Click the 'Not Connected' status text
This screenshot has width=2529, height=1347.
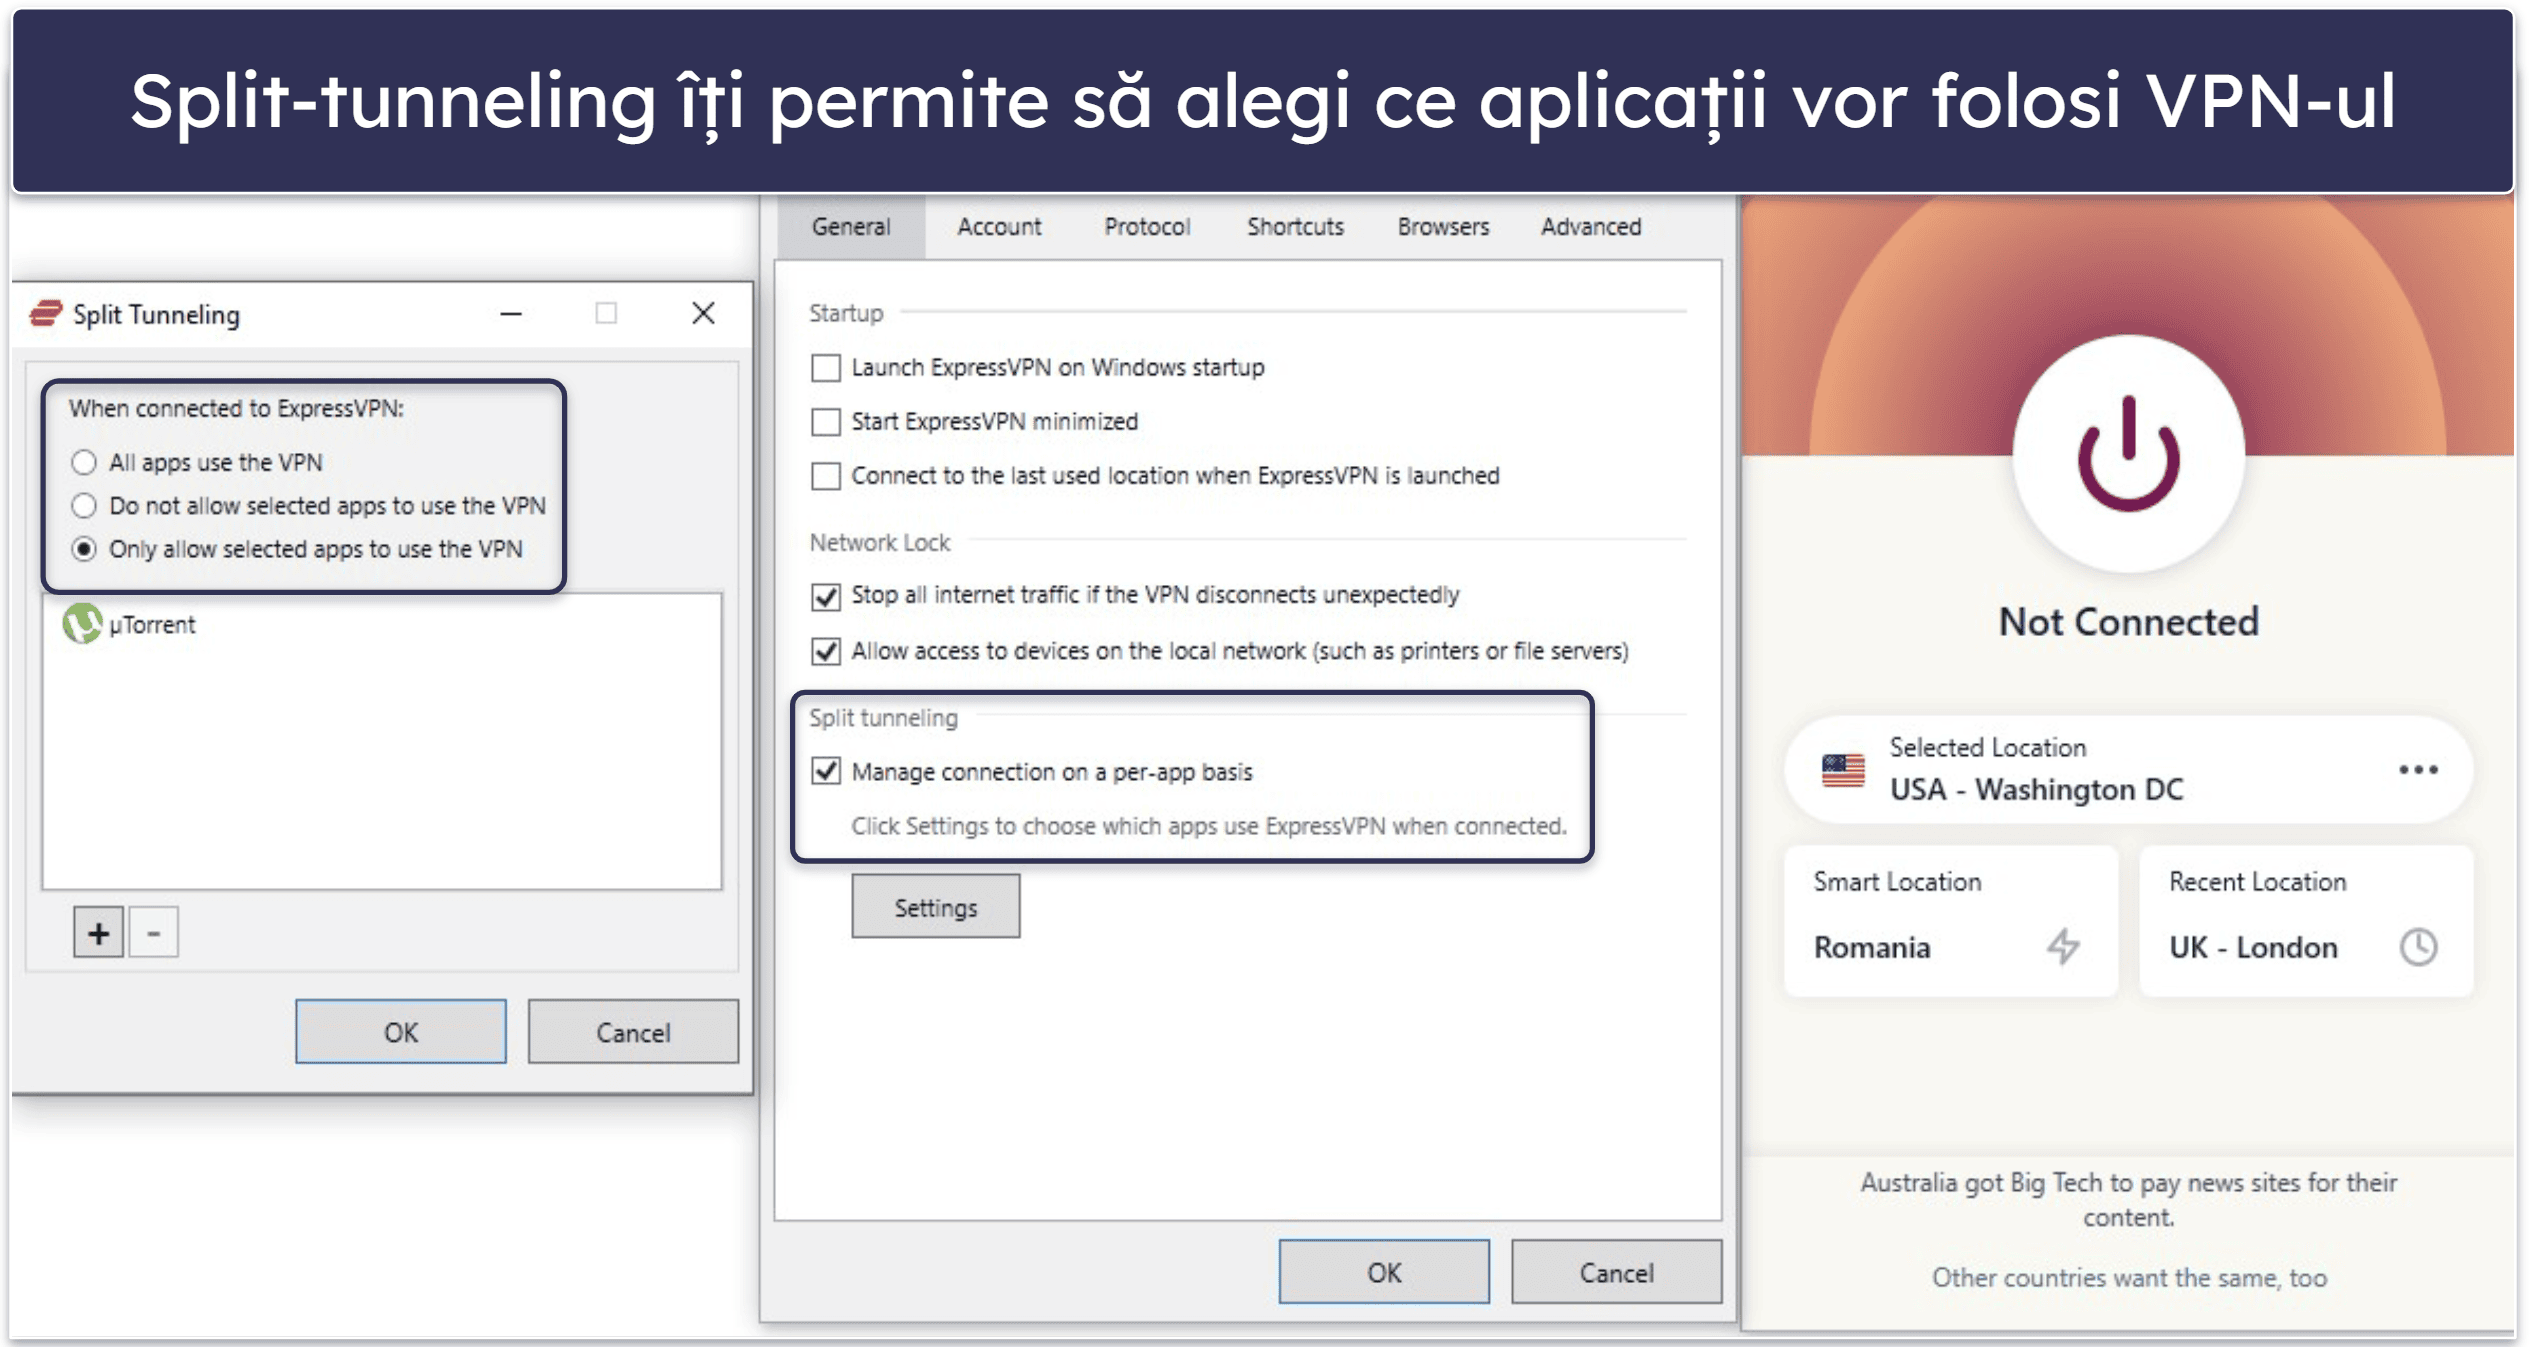point(2128,622)
